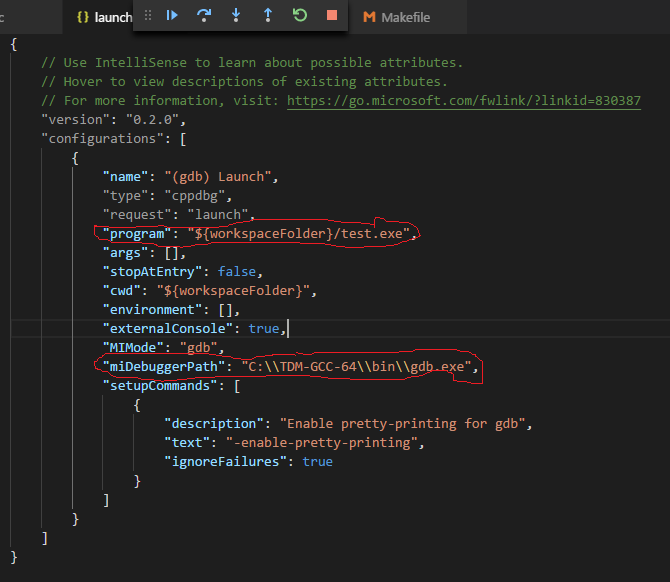Click the "${workspaceFolder}/test.exe" value
This screenshot has width=670, height=582.
(x=299, y=234)
